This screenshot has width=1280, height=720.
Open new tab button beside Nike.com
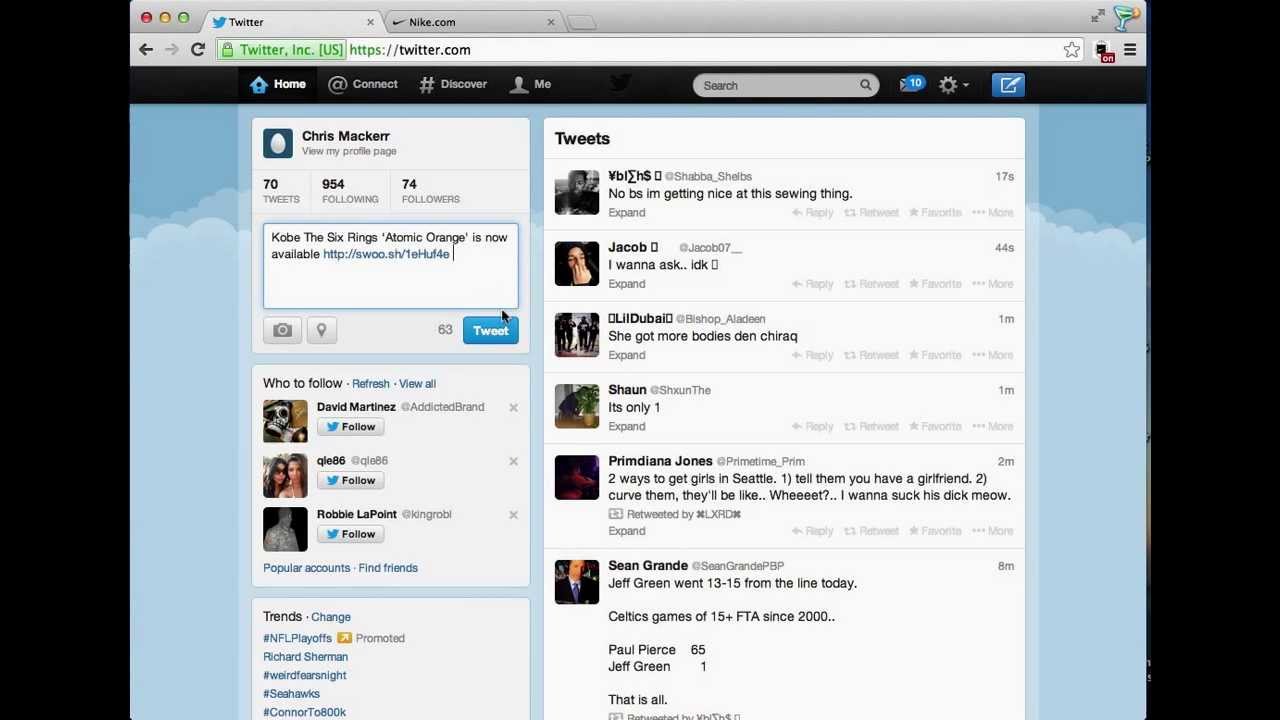coord(581,23)
